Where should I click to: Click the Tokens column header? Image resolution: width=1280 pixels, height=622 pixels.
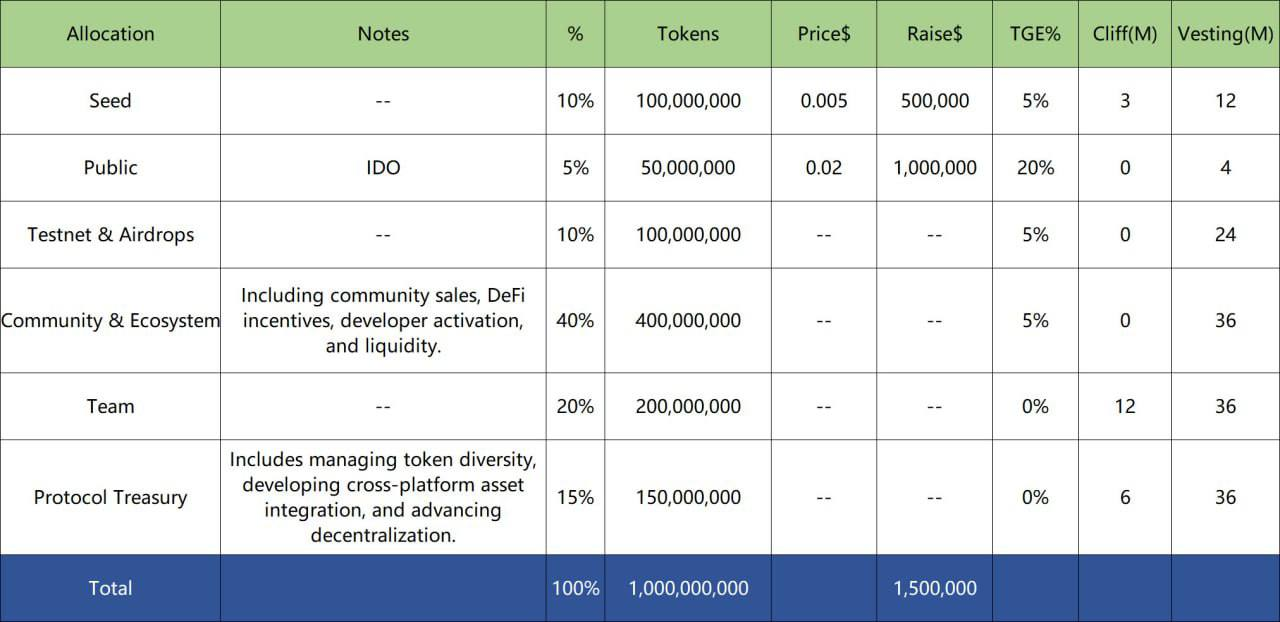click(x=688, y=34)
